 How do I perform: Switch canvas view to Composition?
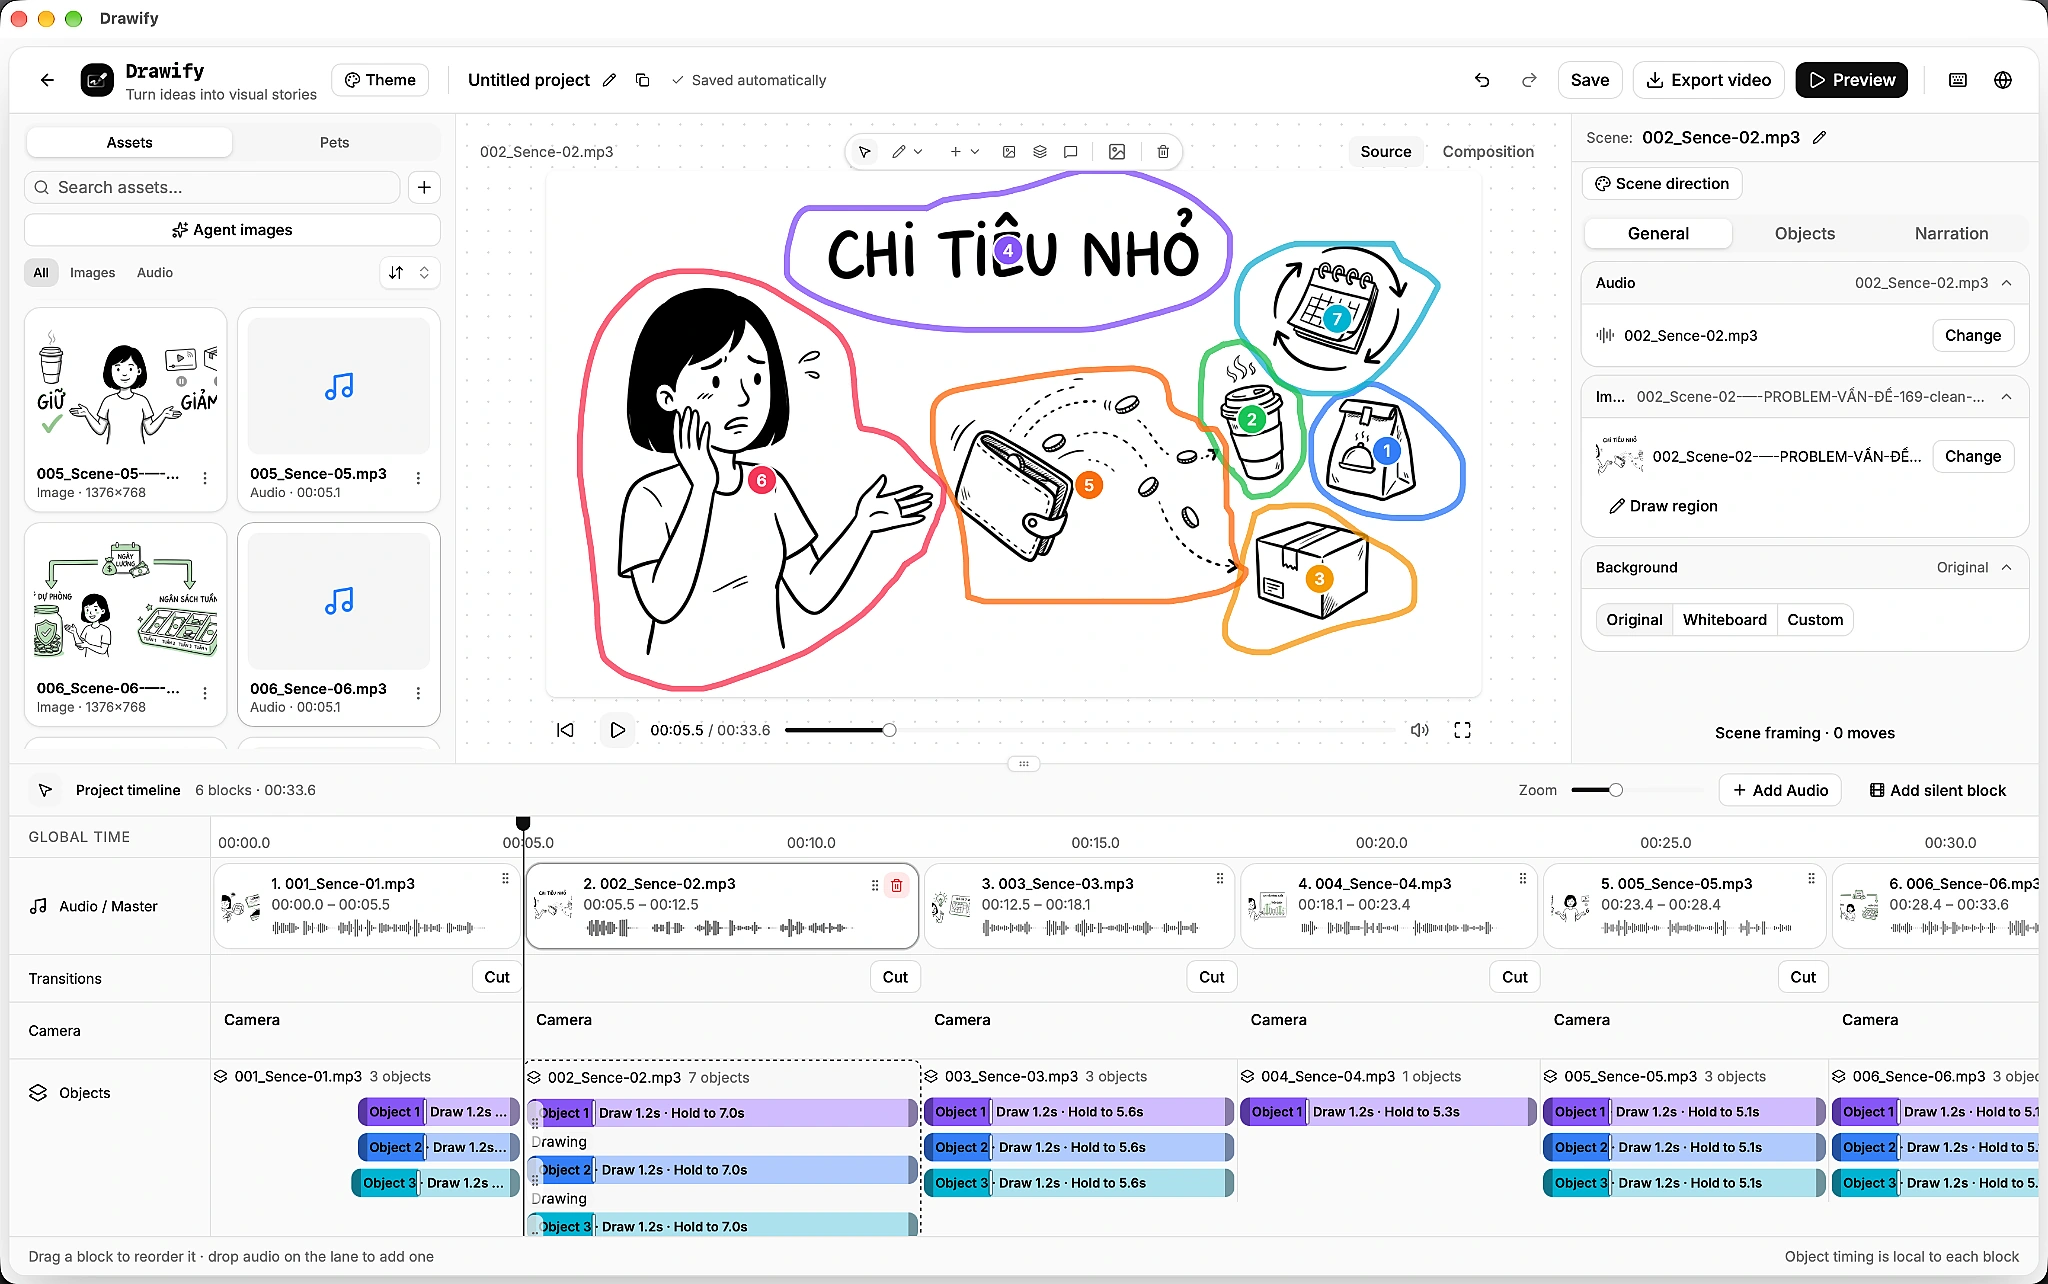click(1487, 152)
